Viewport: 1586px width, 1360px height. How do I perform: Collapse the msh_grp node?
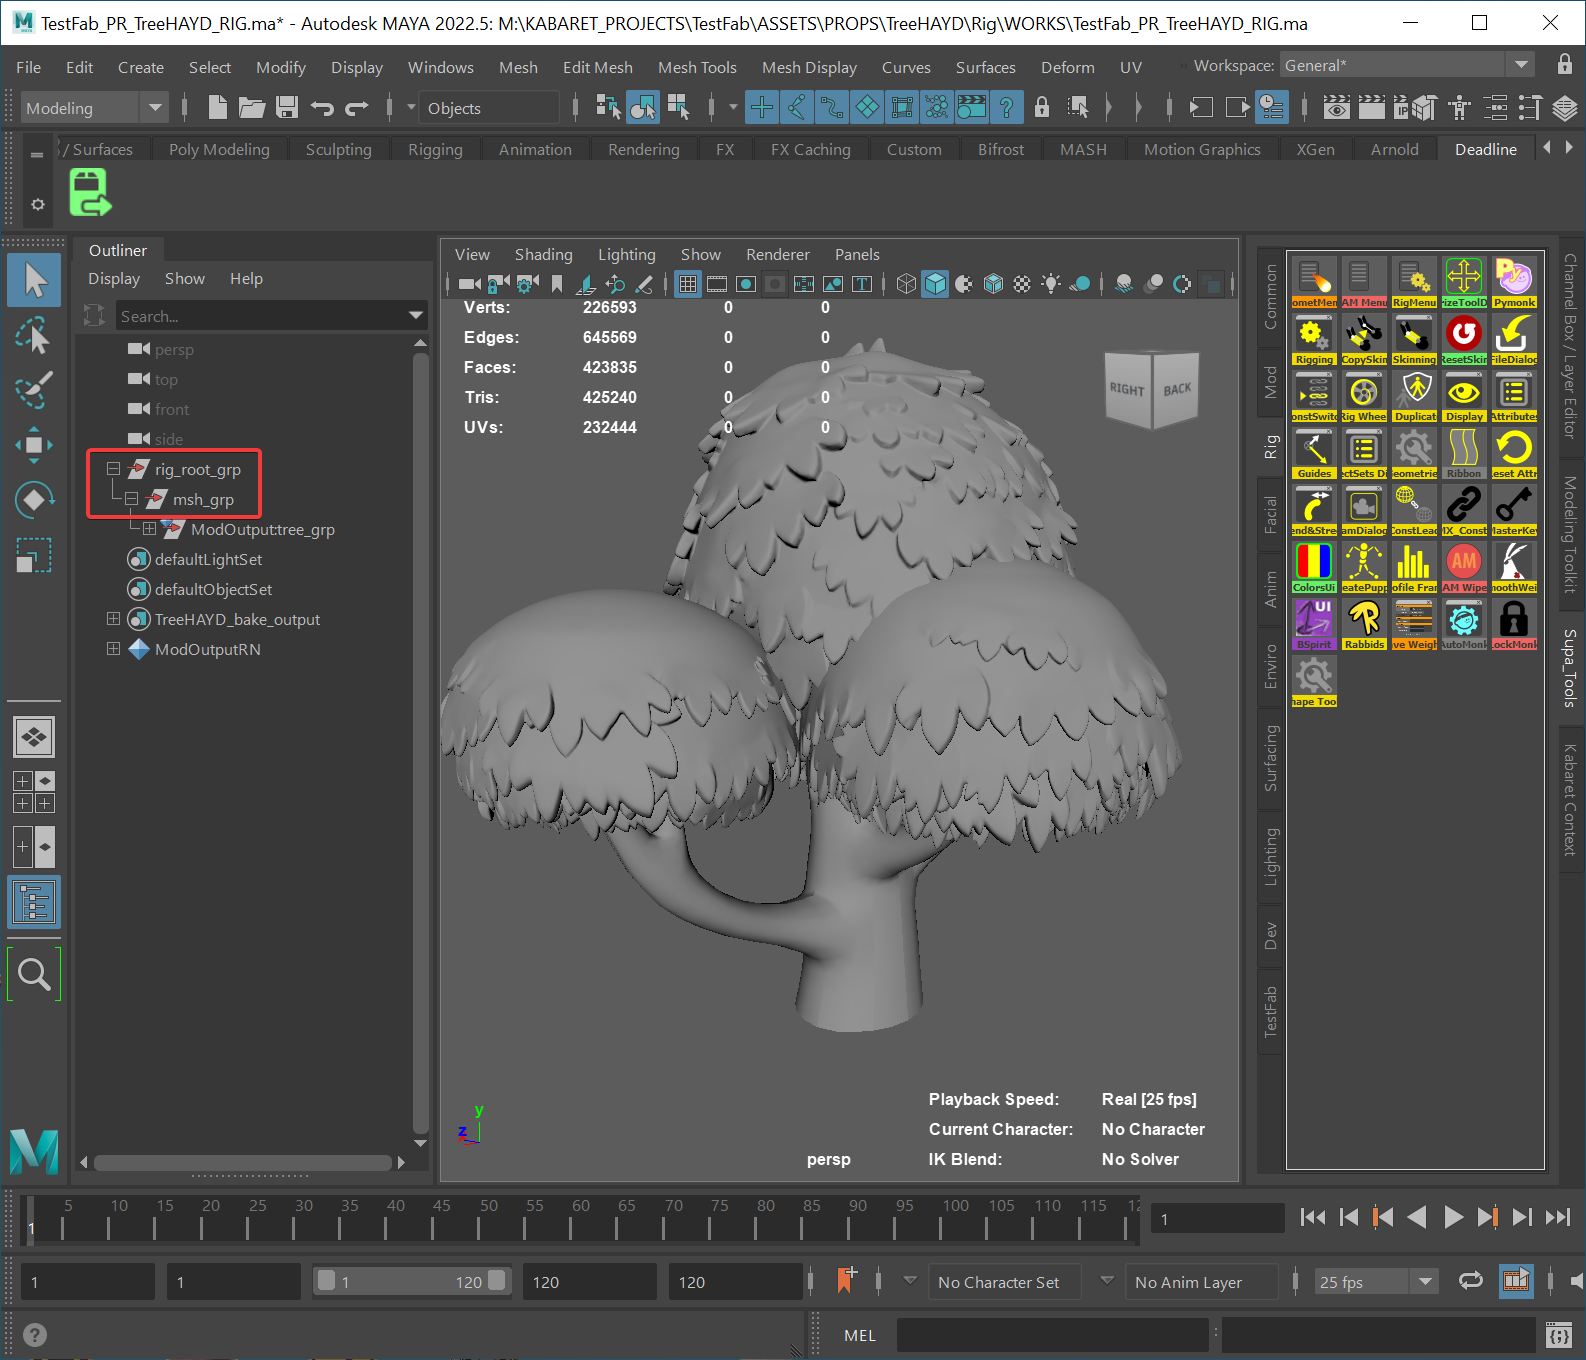point(132,498)
